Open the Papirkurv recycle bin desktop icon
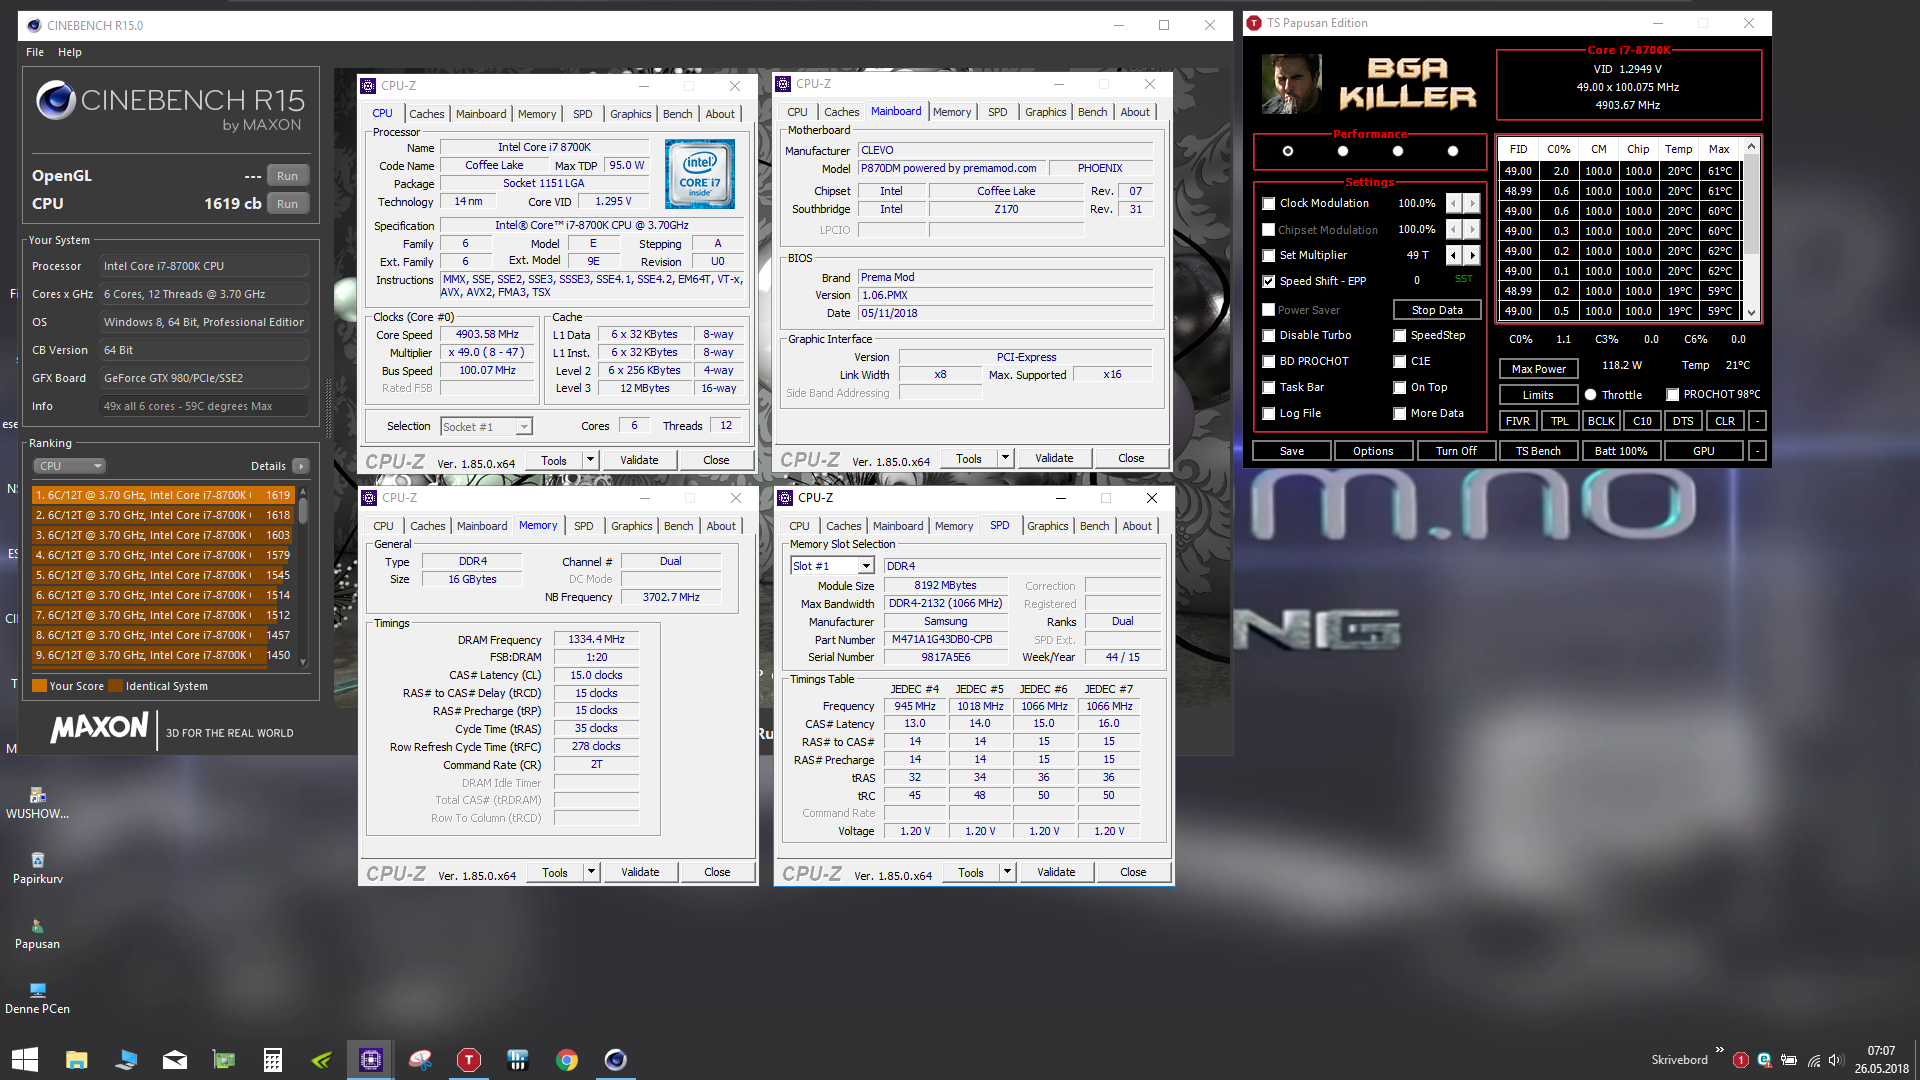Viewport: 1920px width, 1080px height. pos(38,868)
